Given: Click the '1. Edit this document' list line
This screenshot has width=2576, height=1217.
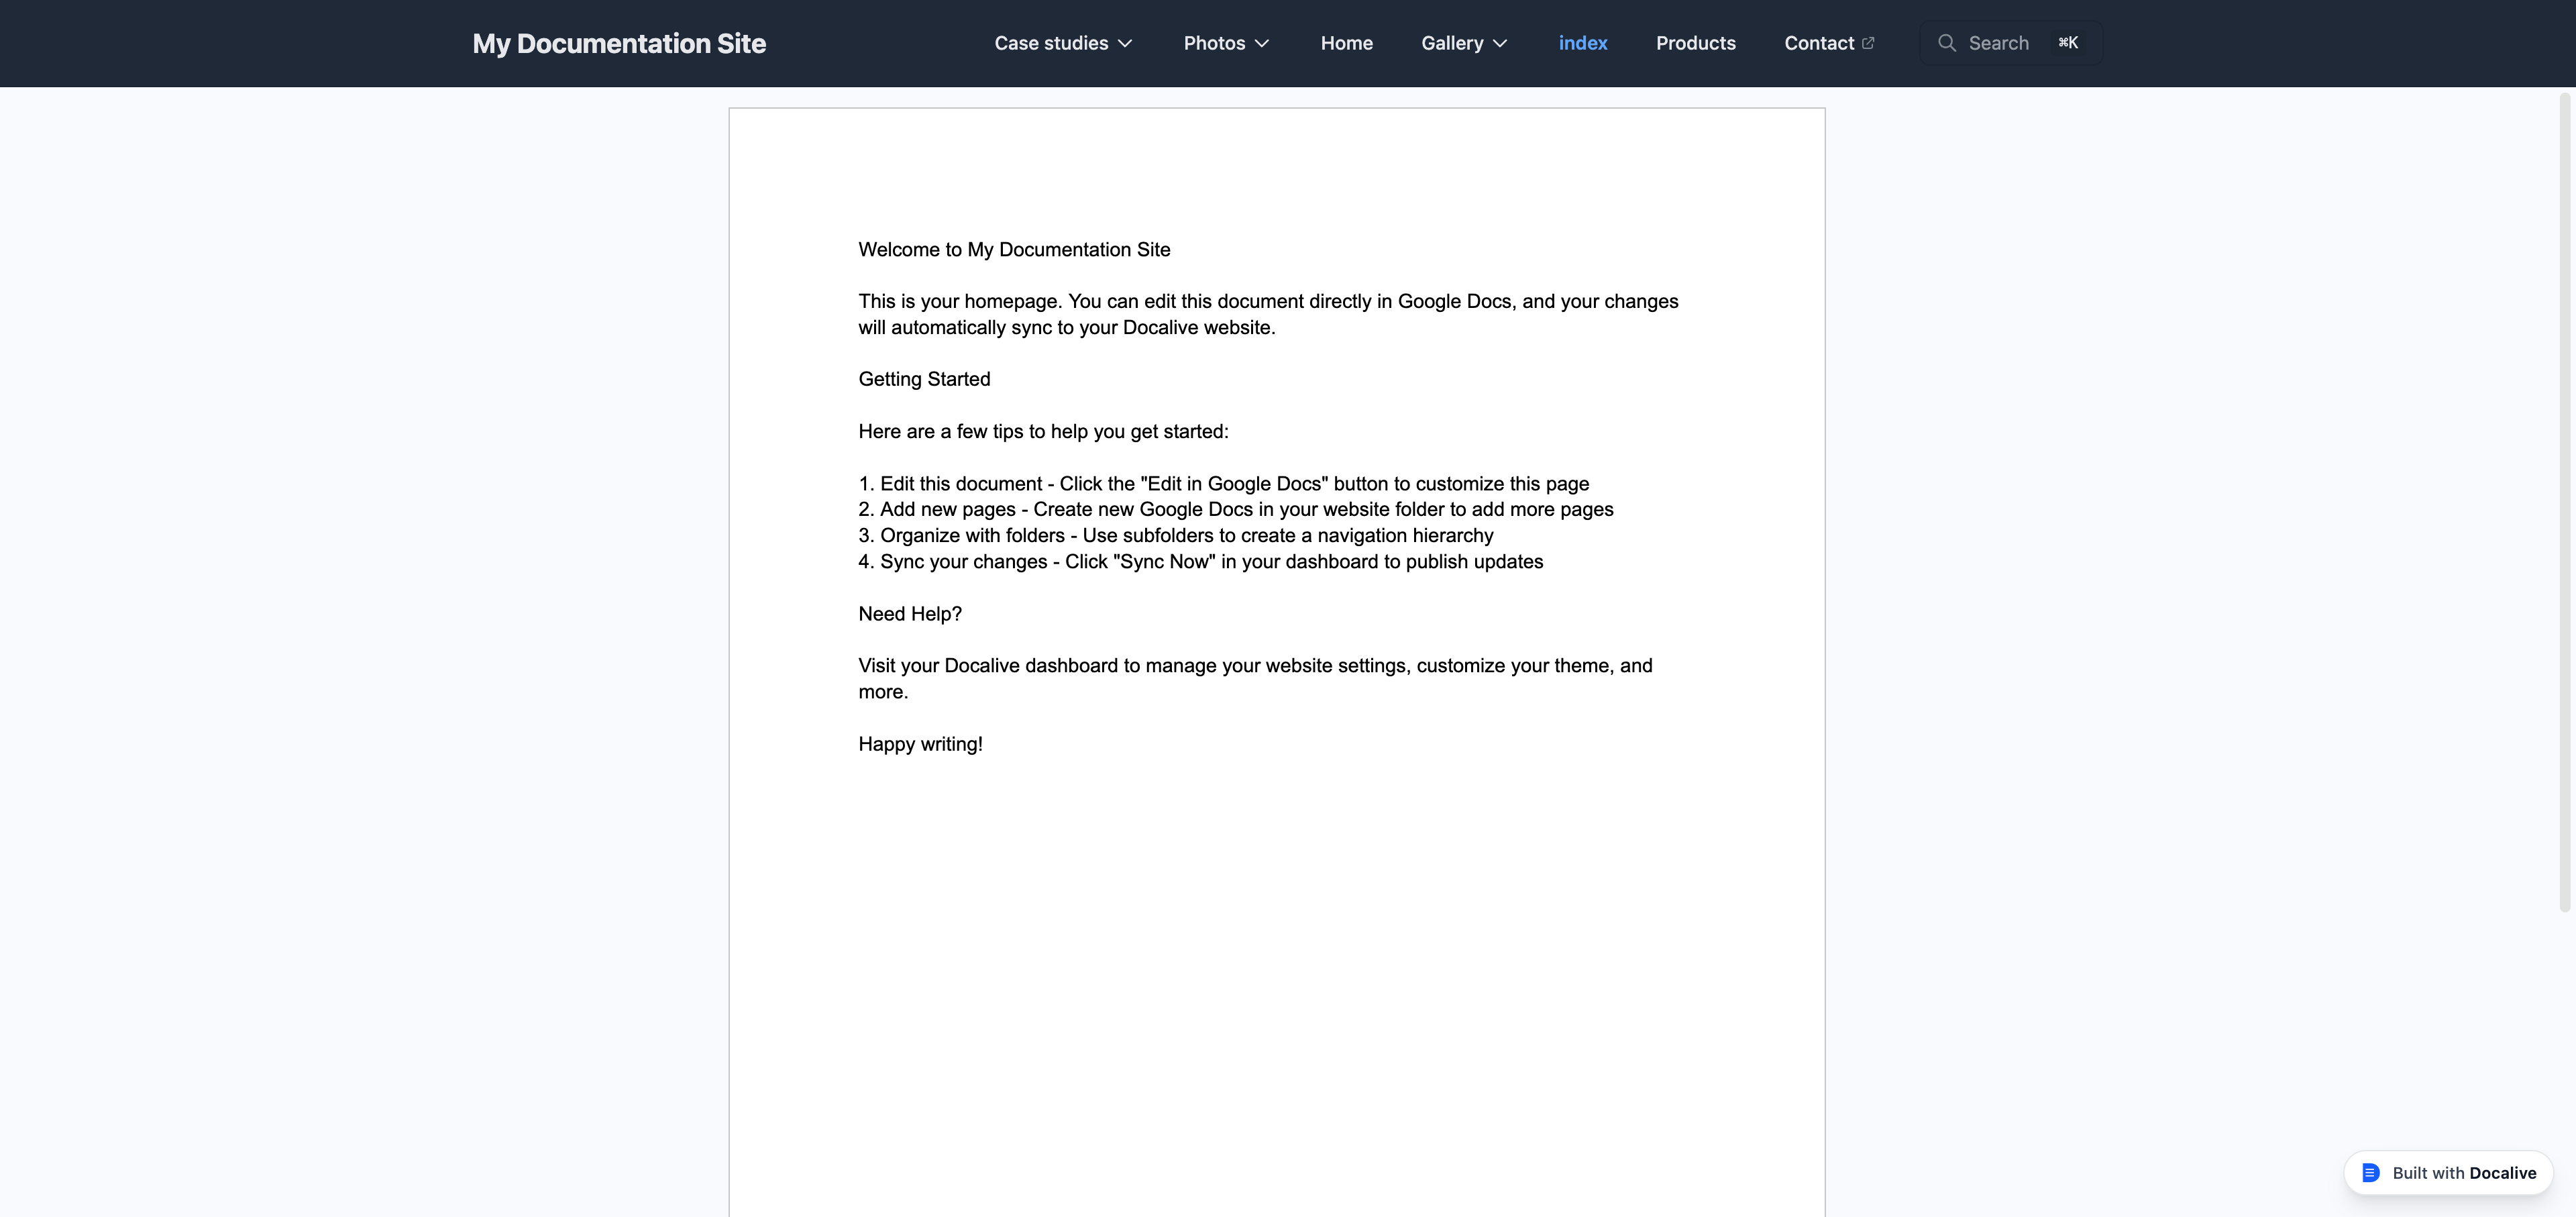Looking at the screenshot, I should 1223,483.
